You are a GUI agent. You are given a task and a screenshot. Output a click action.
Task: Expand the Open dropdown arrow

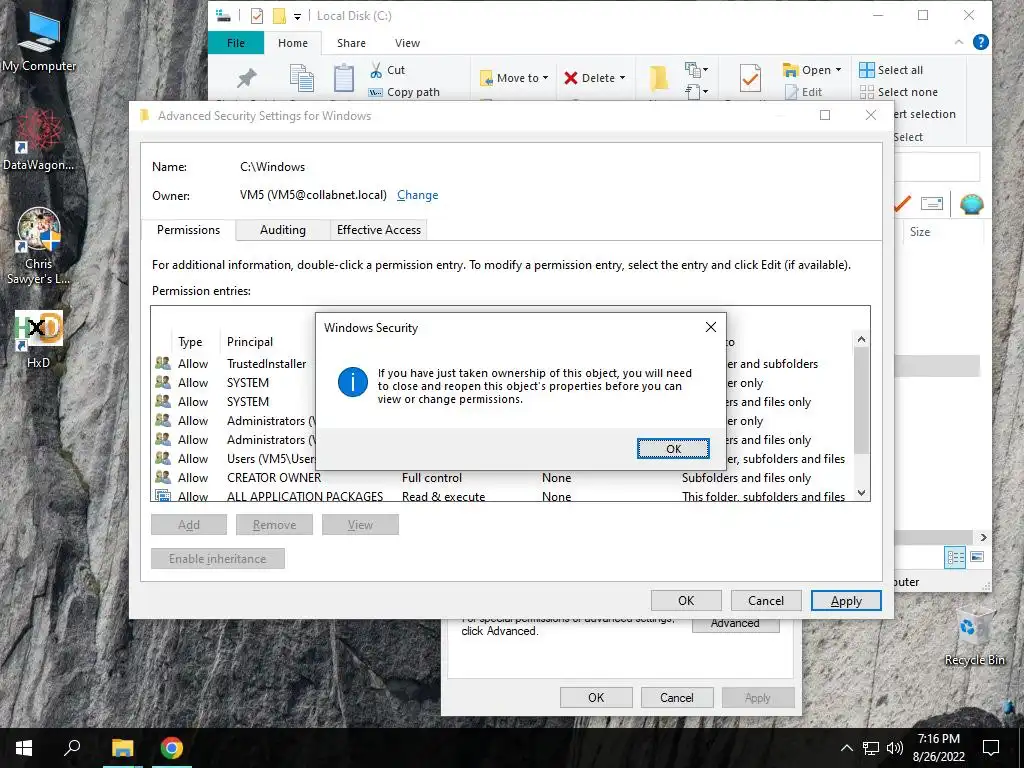tap(839, 70)
